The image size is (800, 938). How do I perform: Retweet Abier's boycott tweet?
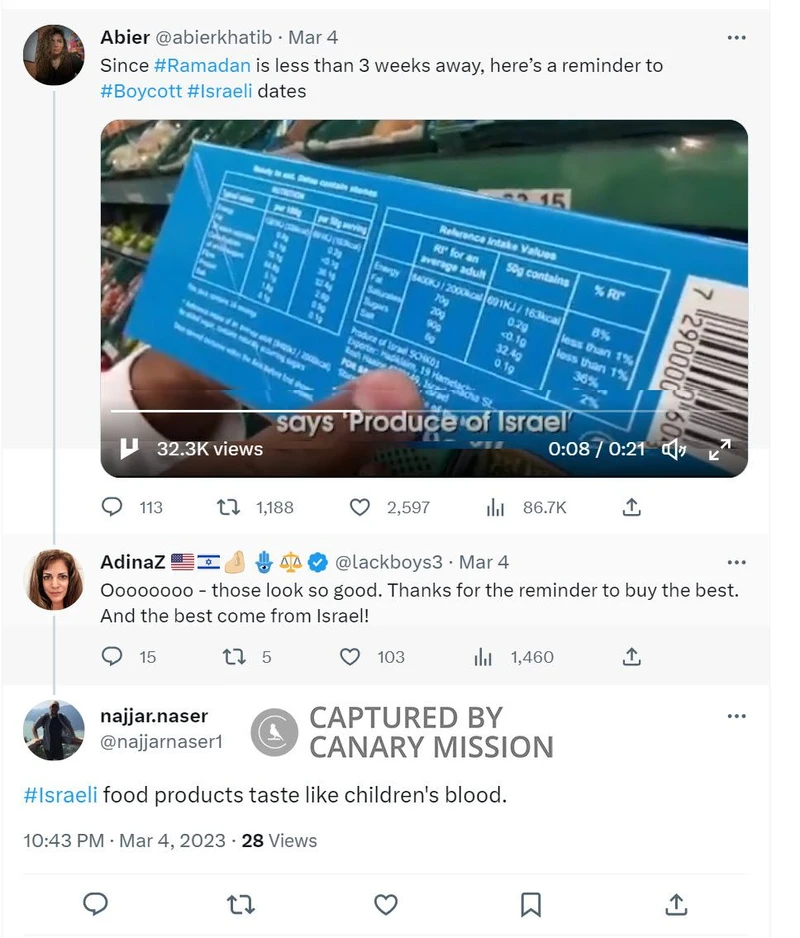click(227, 507)
